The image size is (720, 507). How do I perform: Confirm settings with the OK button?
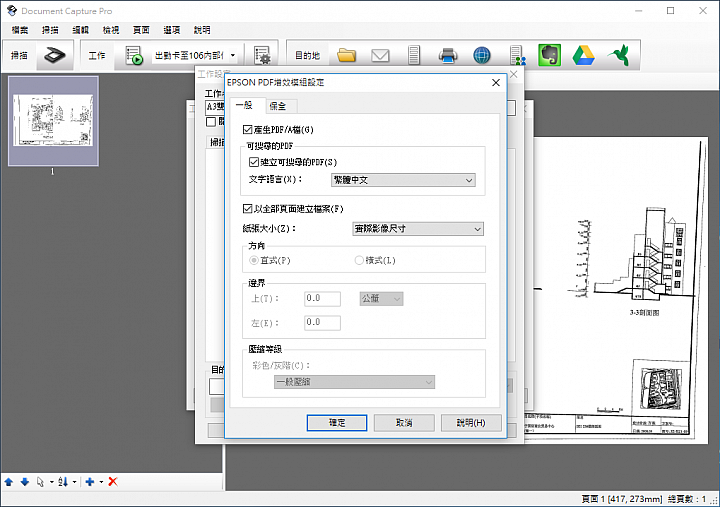coord(337,423)
